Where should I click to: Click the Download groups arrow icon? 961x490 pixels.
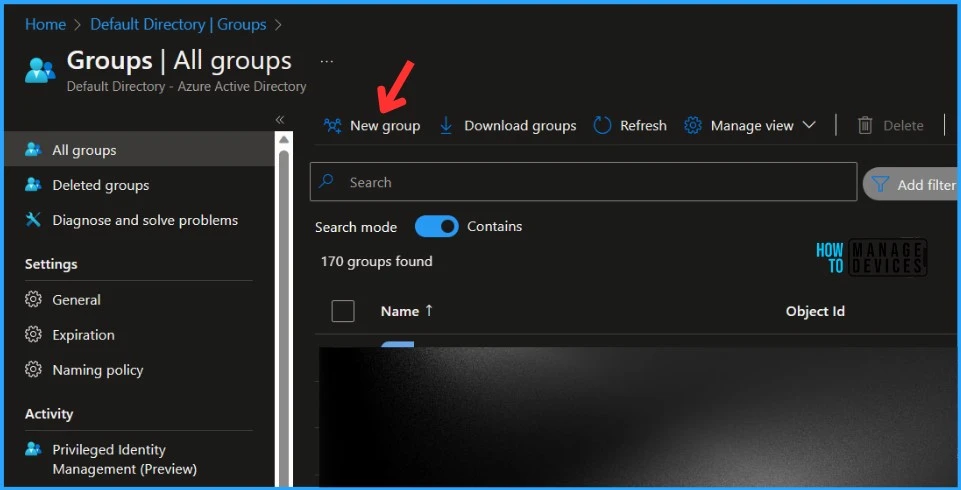446,126
